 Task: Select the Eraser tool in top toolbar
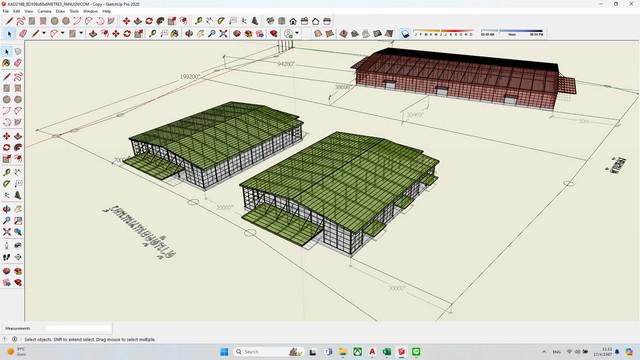tap(23, 33)
